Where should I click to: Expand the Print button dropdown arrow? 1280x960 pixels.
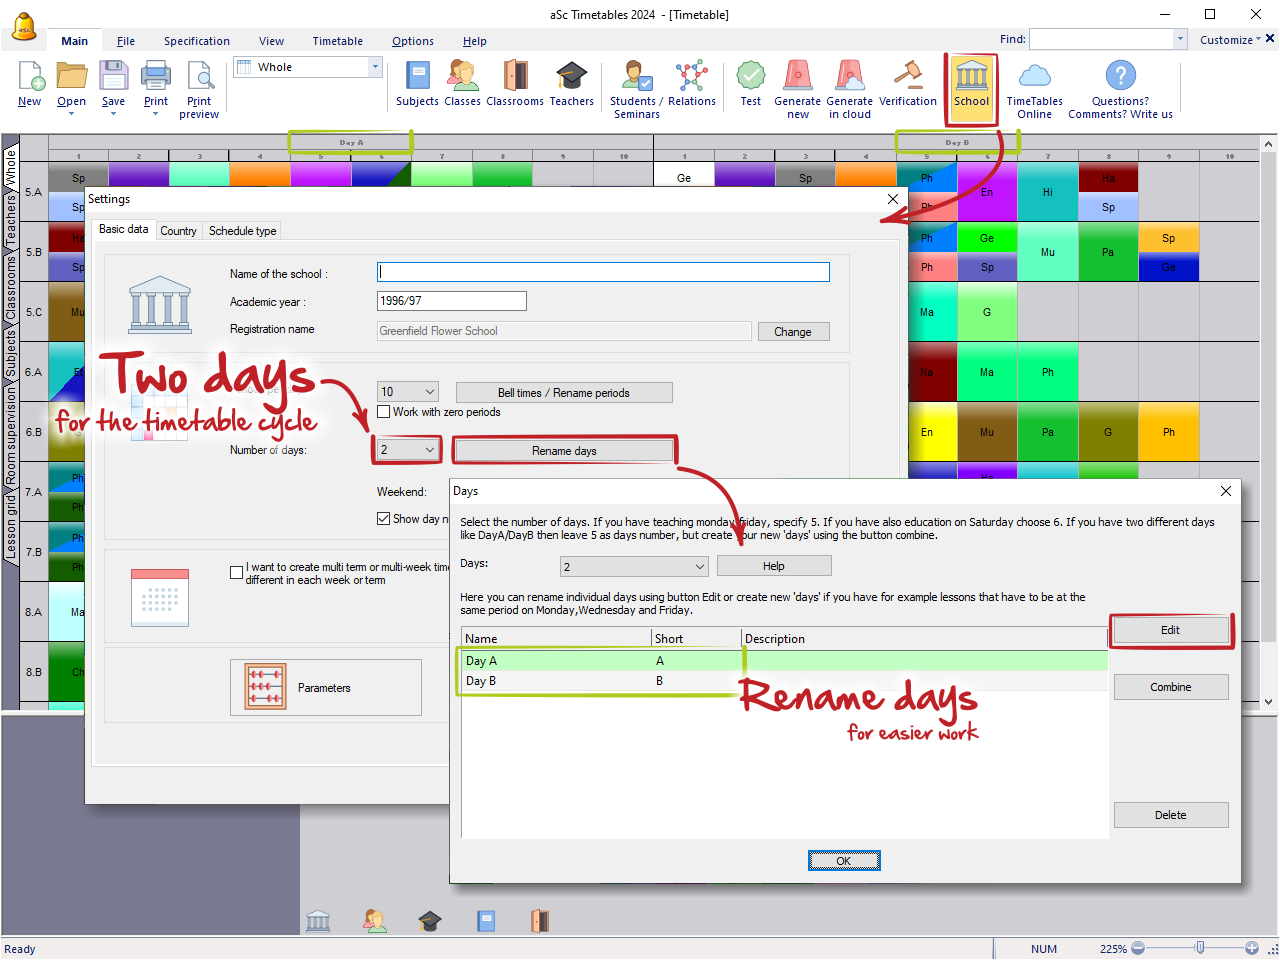click(155, 114)
